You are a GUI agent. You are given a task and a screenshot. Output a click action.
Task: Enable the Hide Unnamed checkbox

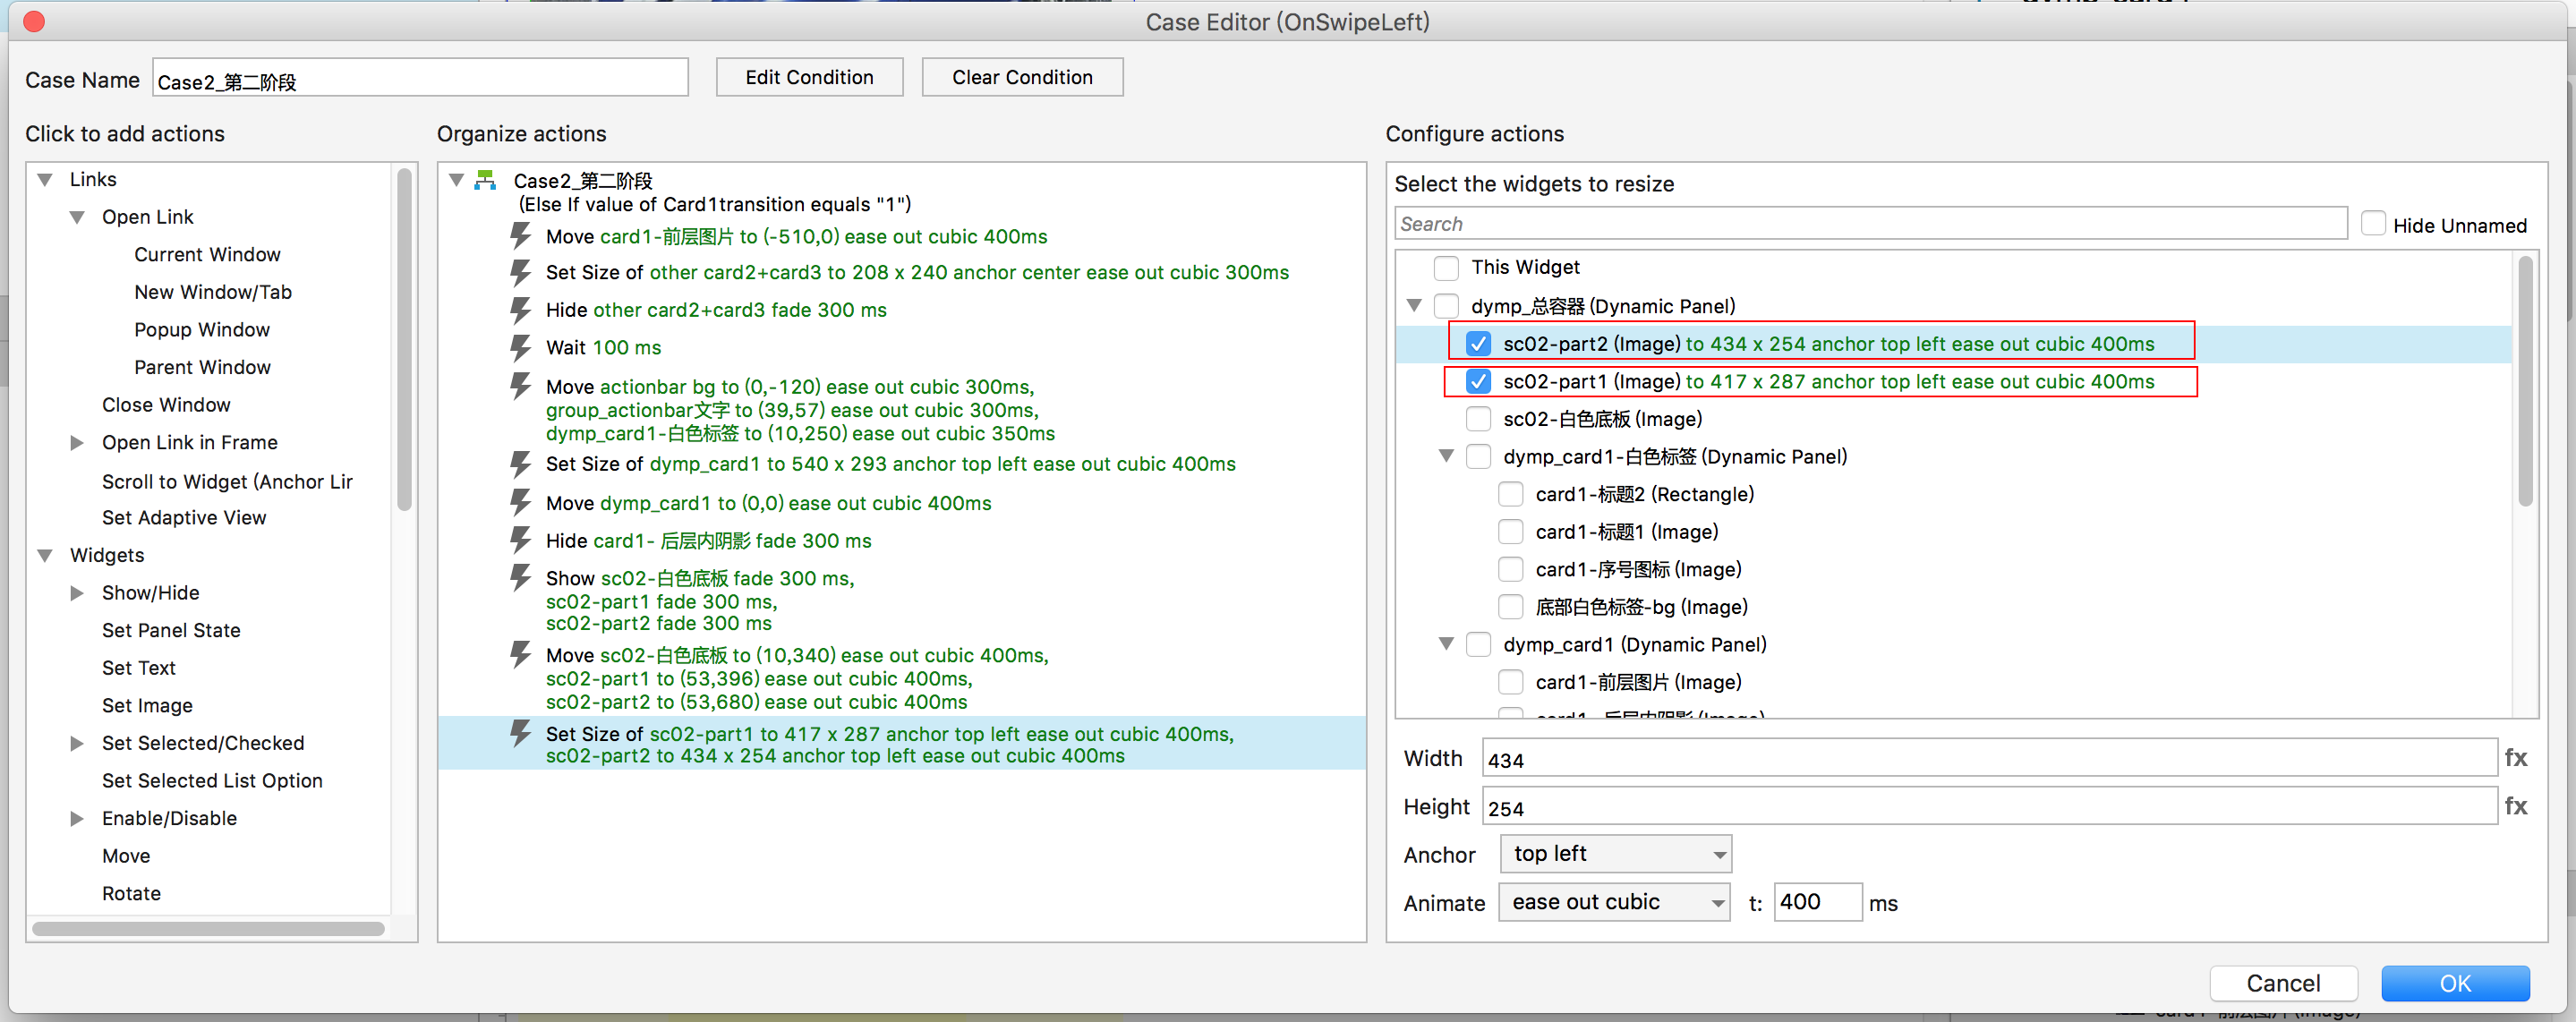tap(2373, 224)
